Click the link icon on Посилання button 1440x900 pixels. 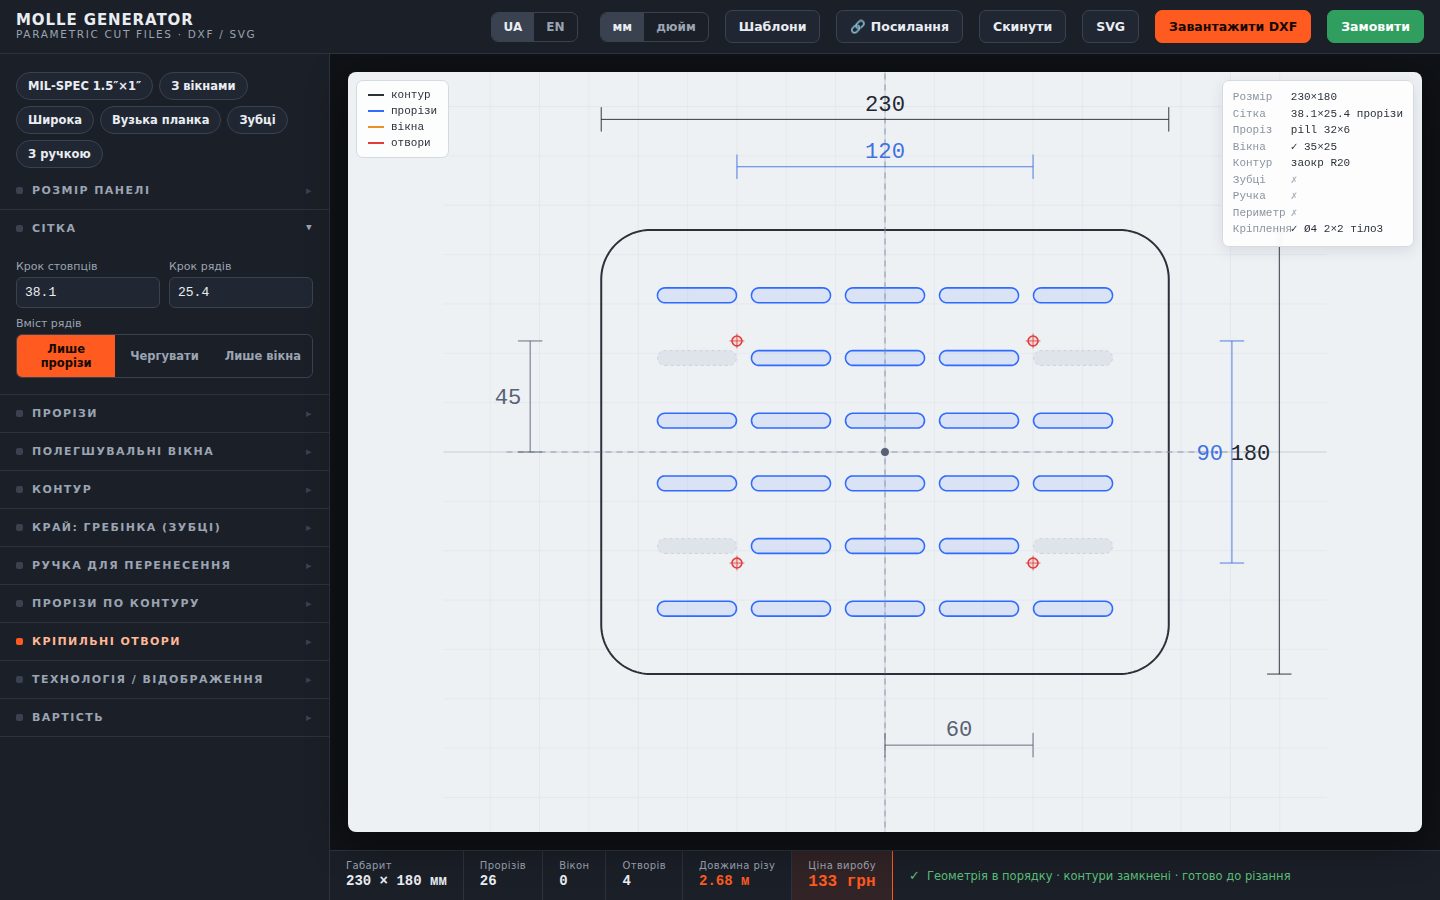(857, 27)
